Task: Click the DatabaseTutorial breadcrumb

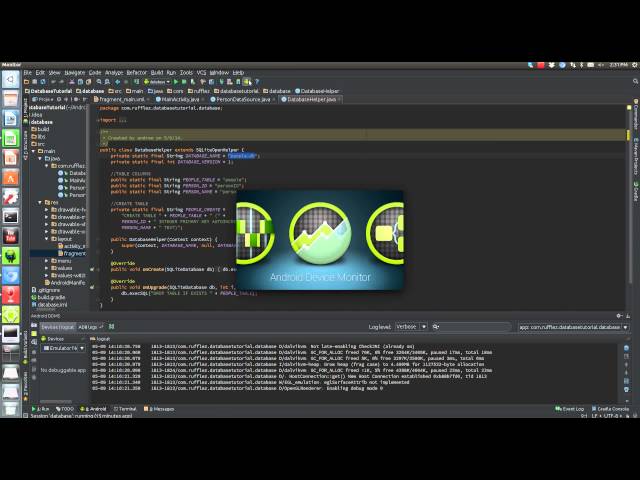Action: click(48, 91)
